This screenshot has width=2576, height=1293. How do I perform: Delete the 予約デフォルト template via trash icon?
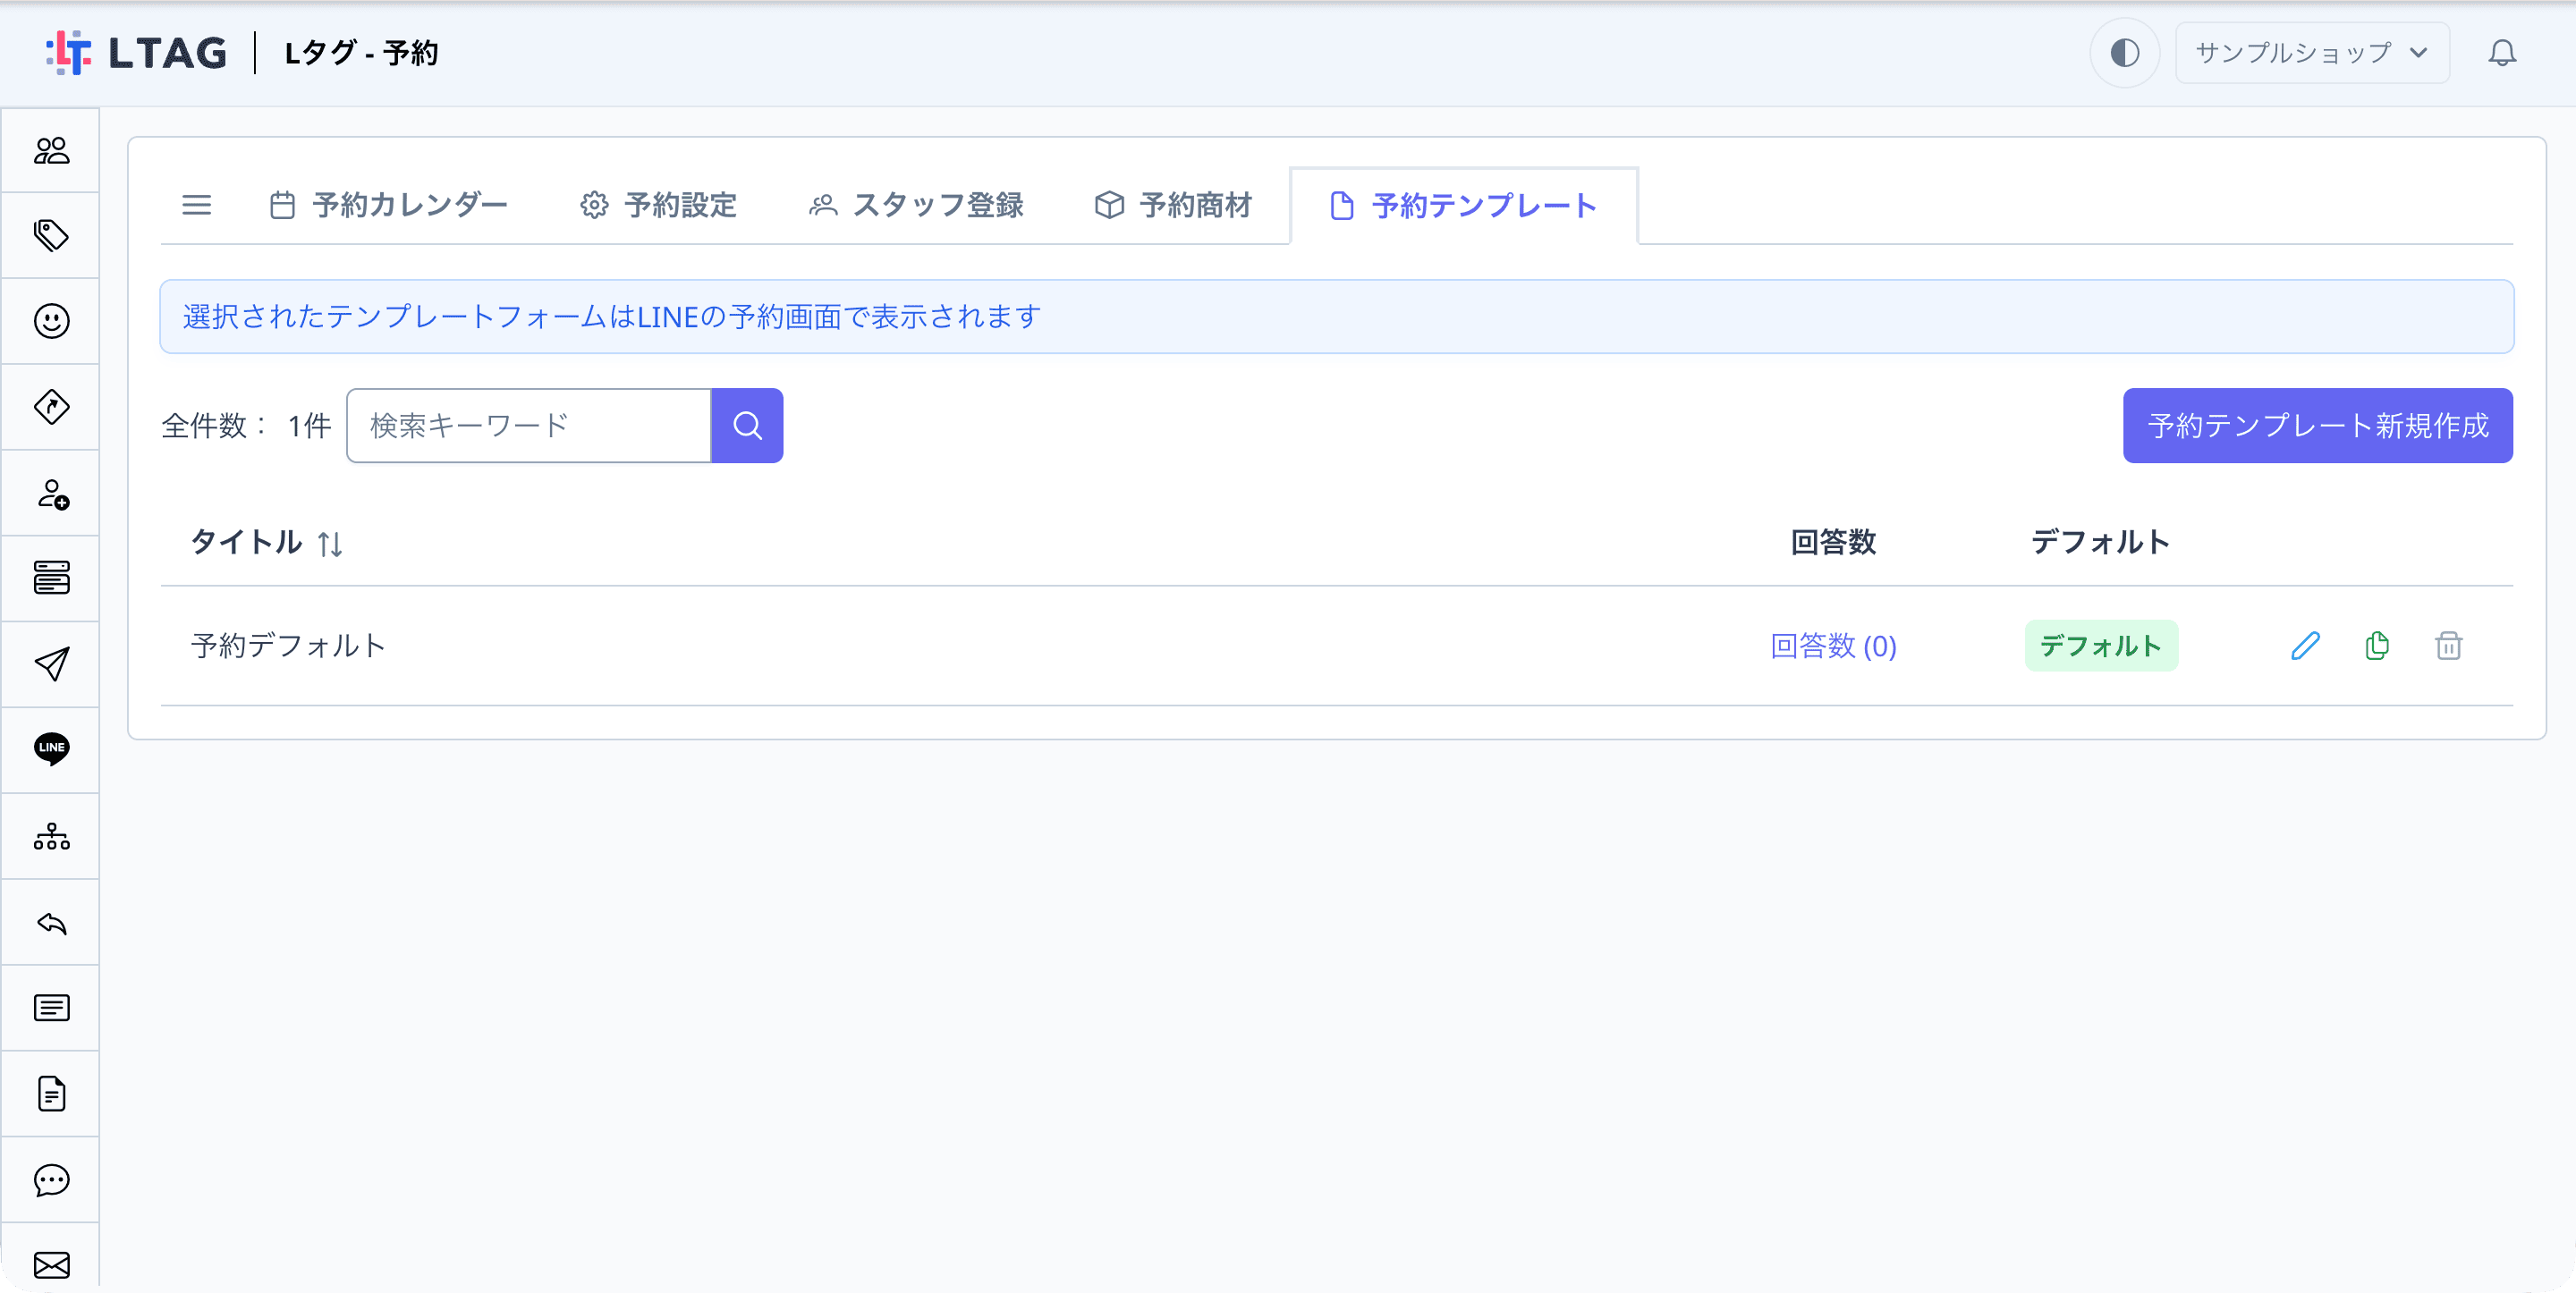click(2448, 646)
